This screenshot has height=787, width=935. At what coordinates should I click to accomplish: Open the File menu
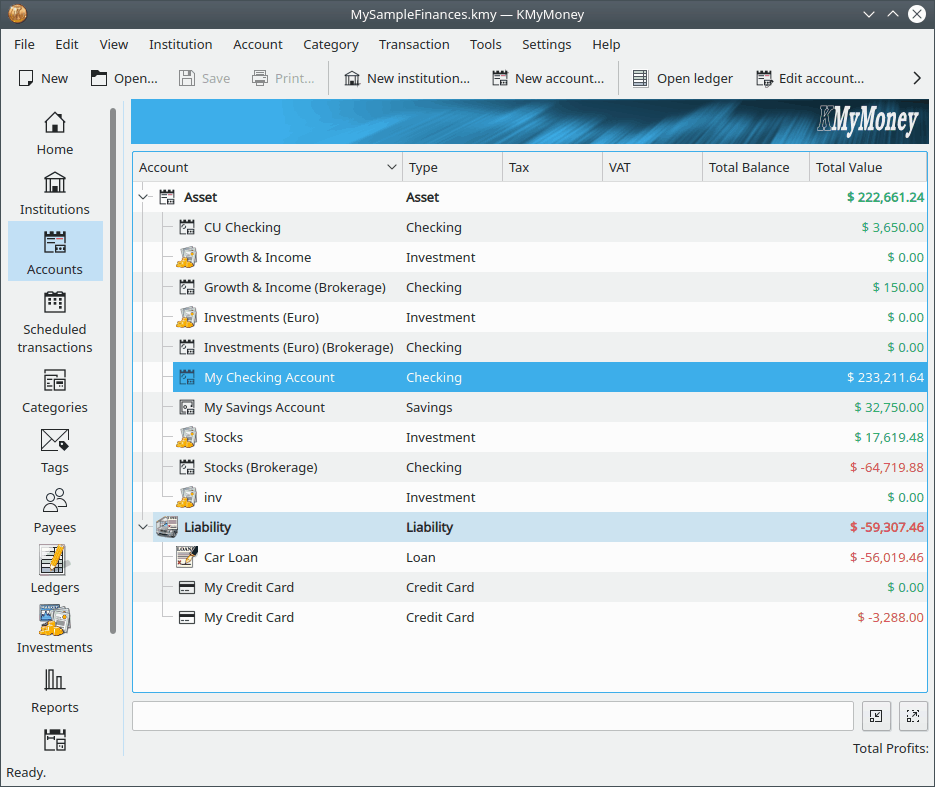coord(24,44)
